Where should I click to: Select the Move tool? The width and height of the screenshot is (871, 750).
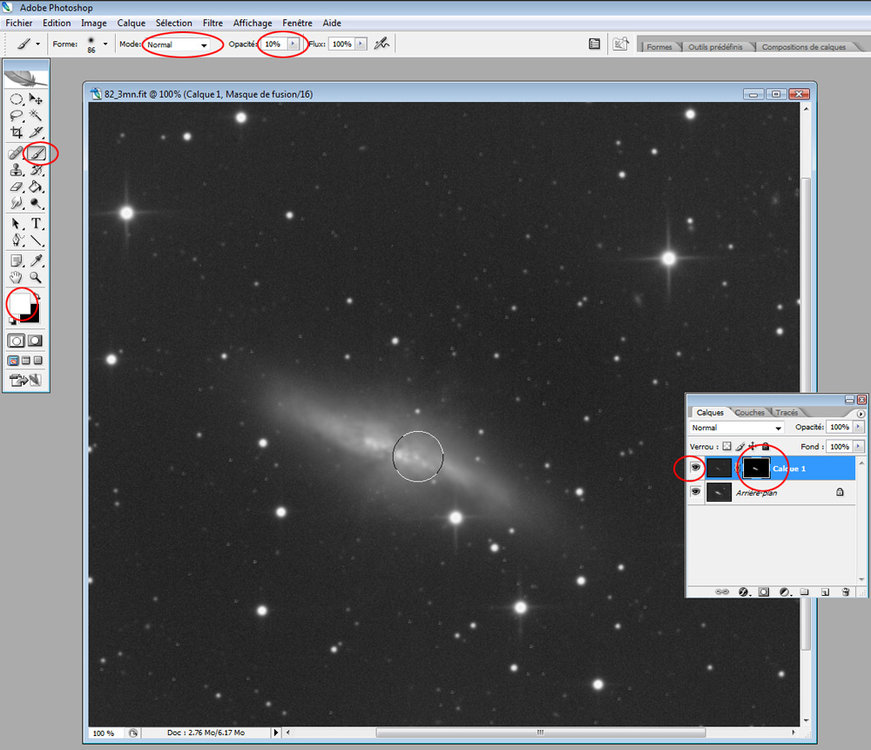tap(36, 99)
